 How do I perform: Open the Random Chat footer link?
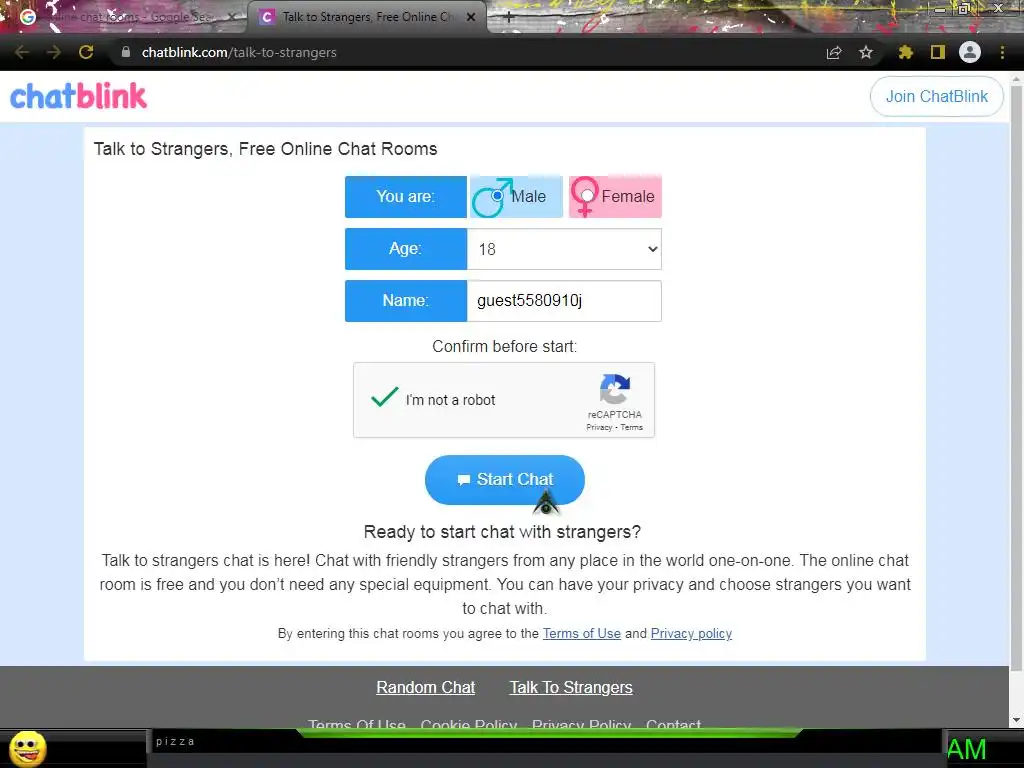click(x=426, y=688)
